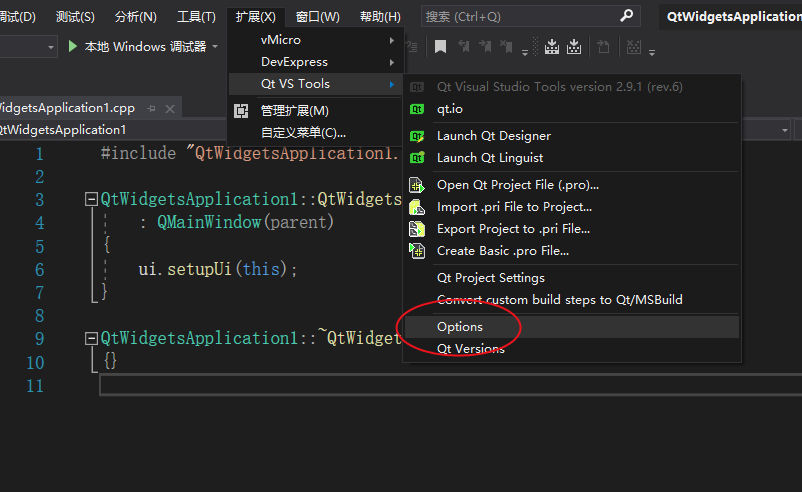The image size is (802, 492).
Task: Click Import .pri File icon
Action: click(x=417, y=207)
